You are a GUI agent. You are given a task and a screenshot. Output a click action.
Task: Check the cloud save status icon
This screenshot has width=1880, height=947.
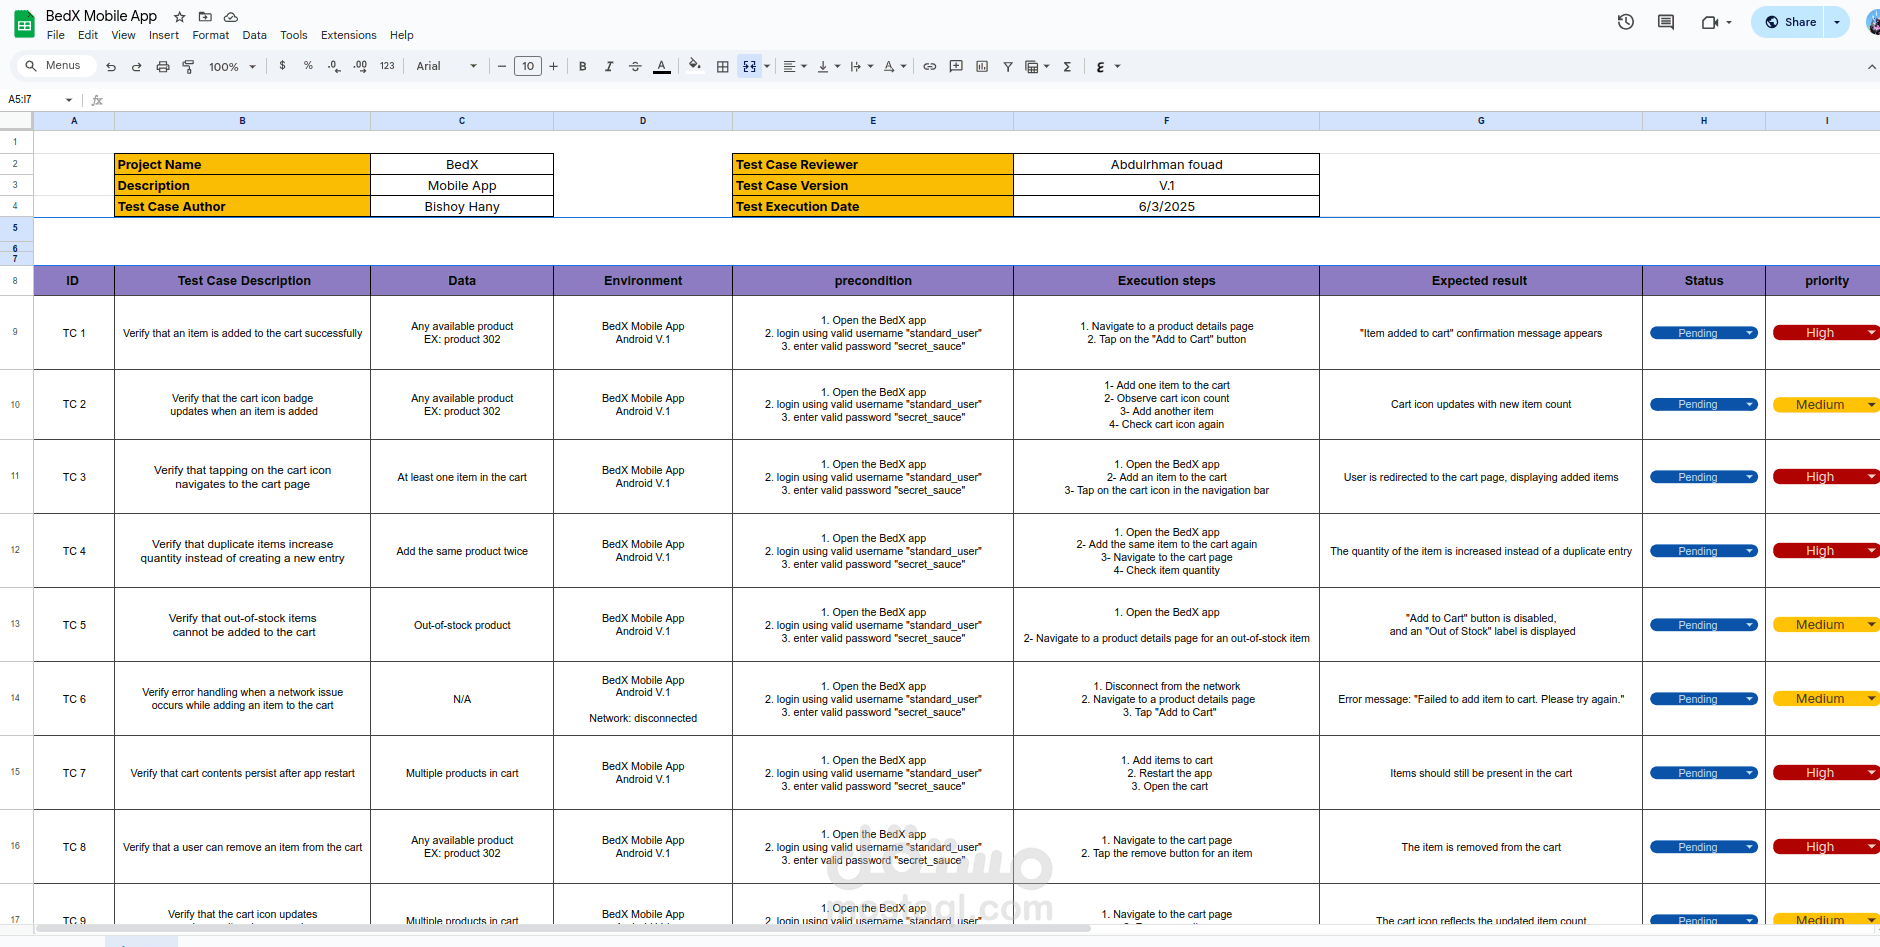pos(230,17)
